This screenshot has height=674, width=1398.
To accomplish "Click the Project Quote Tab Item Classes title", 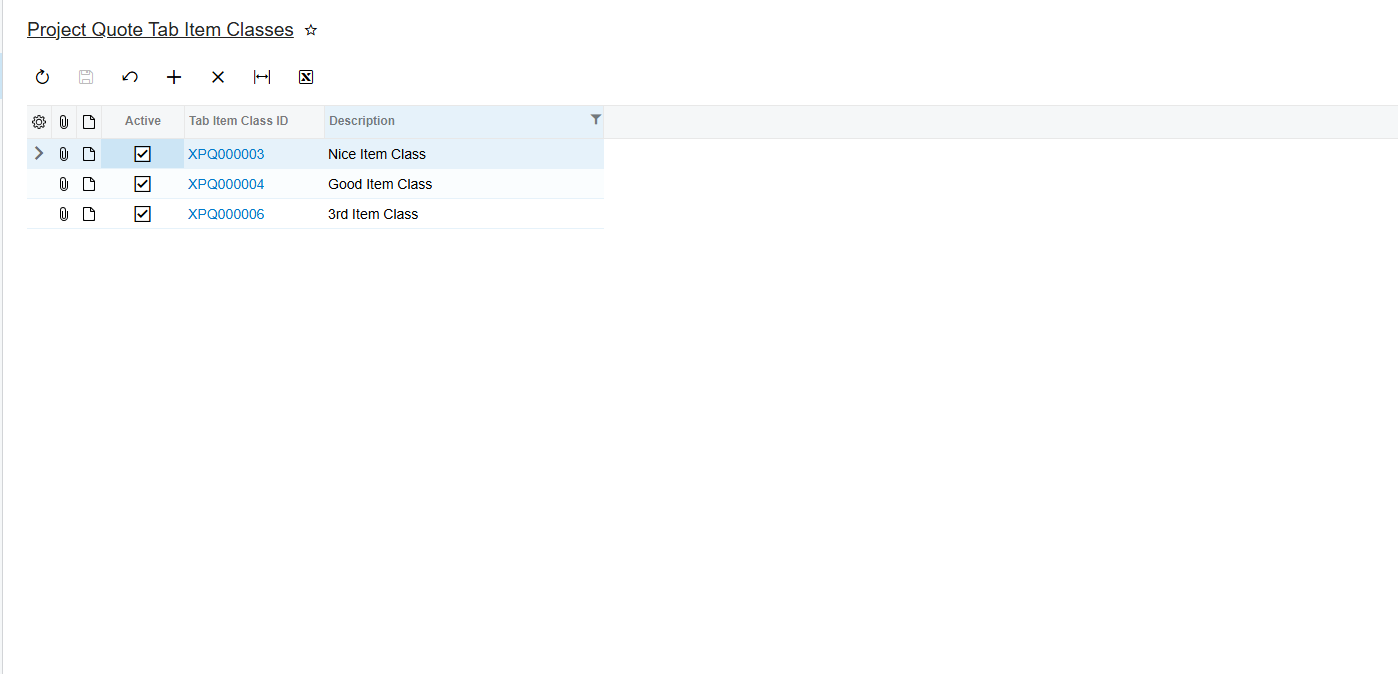I will tap(160, 30).
